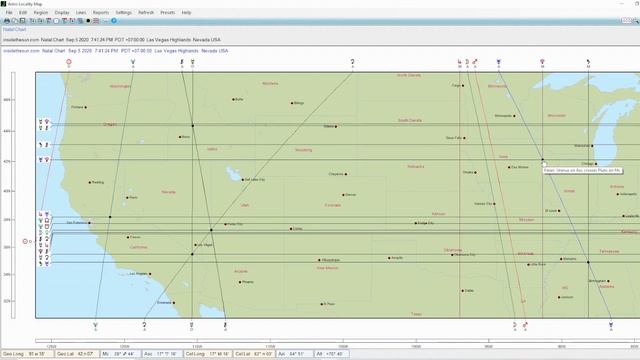Image resolution: width=640 pixels, height=360 pixels.
Task: Click the Los Angeles city marker
Action: 150,274
